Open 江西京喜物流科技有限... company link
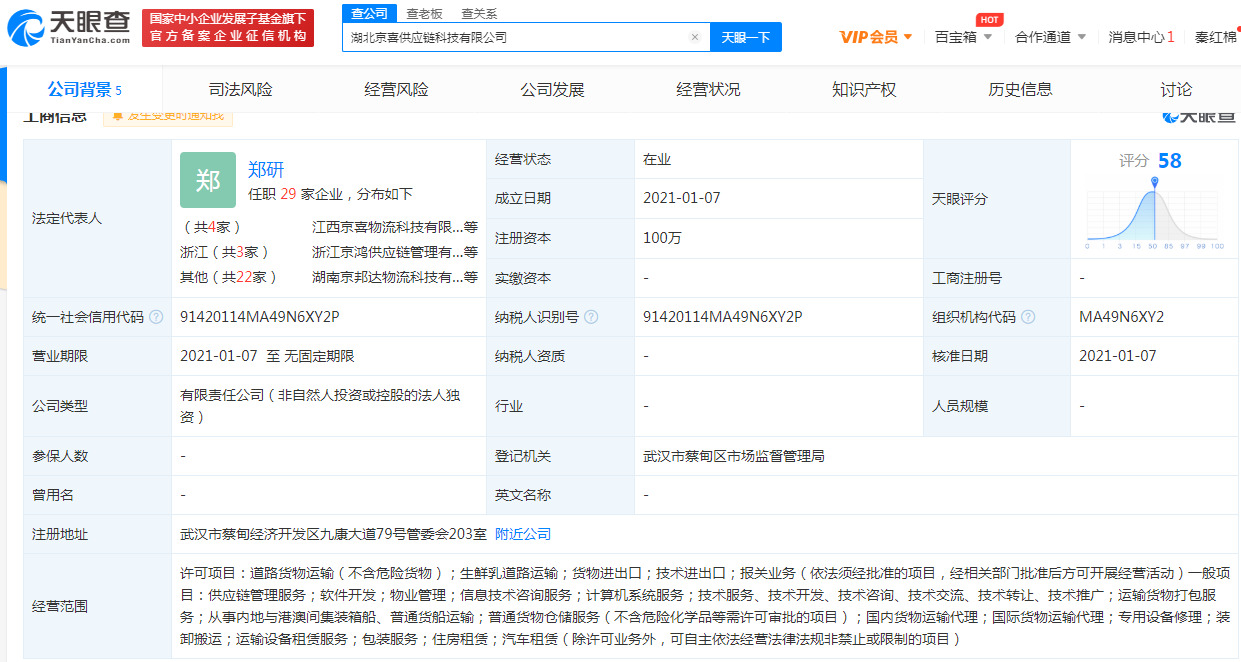The height and width of the screenshot is (662, 1241). click(395, 227)
